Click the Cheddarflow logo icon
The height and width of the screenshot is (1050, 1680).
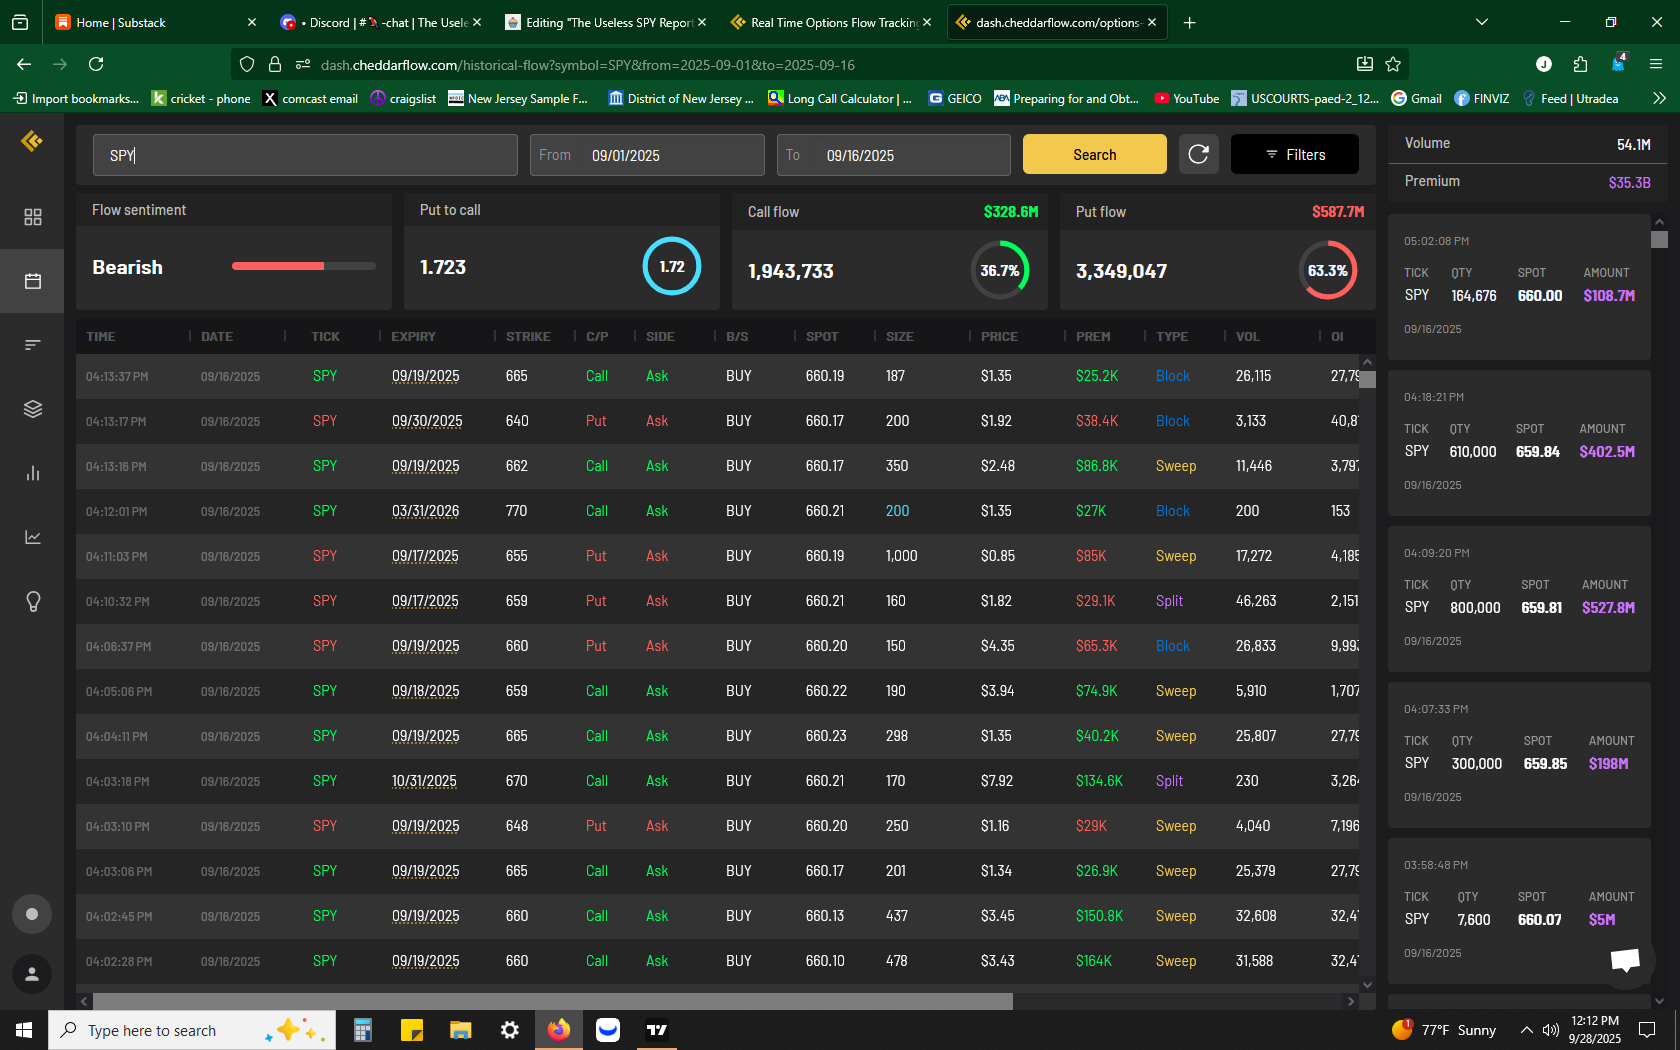point(32,141)
